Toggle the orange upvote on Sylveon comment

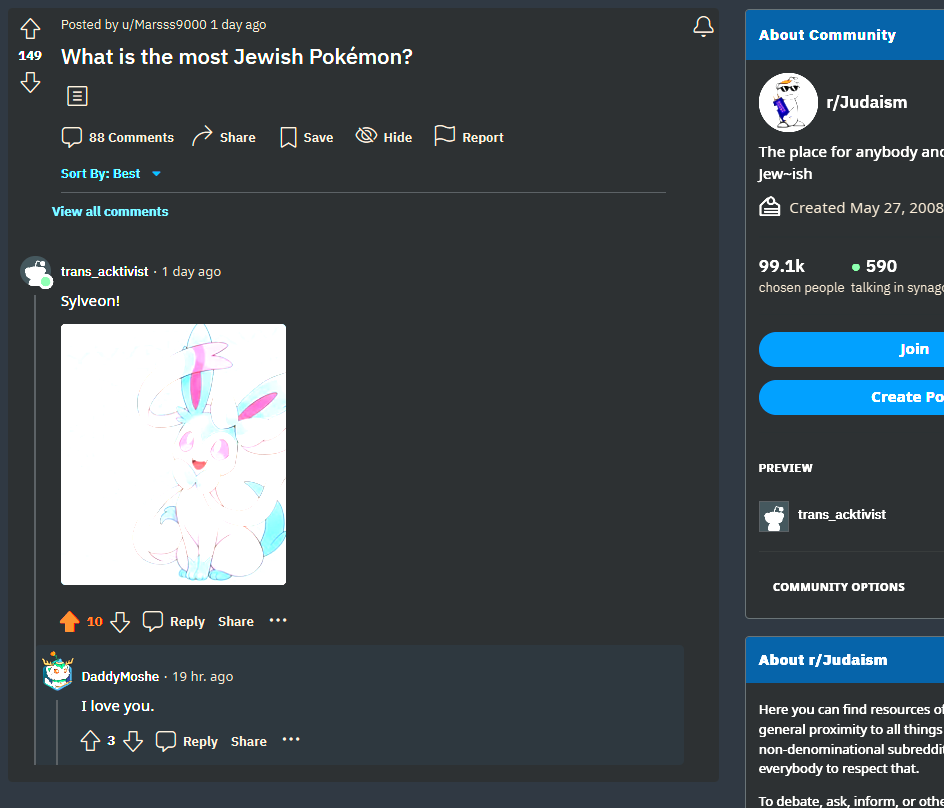point(70,621)
